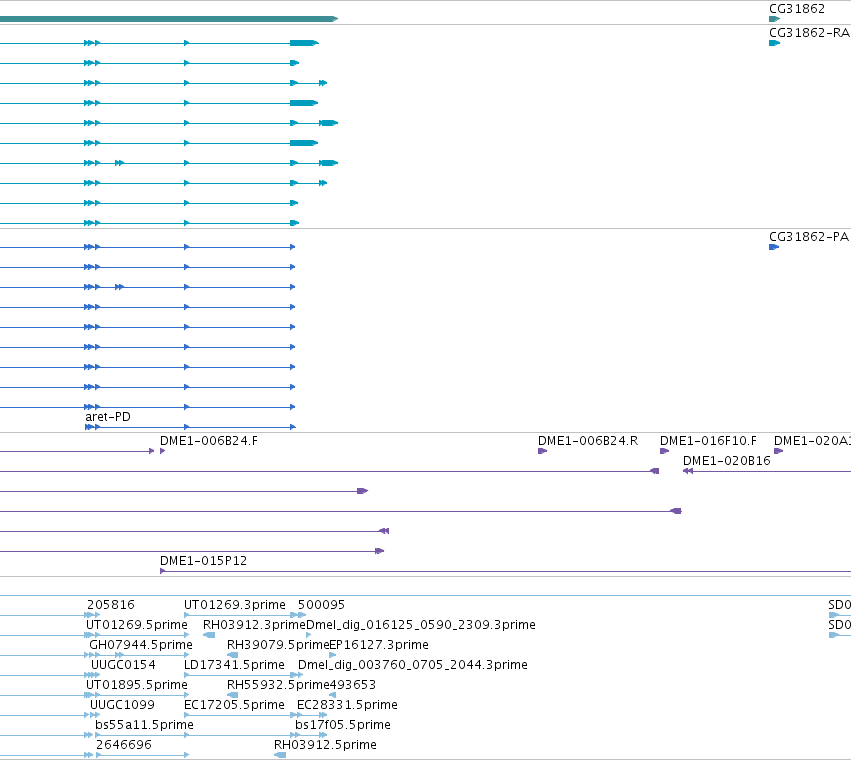851x760 pixels.
Task: Click the EC17205.5prime EST label
Action: tap(234, 705)
